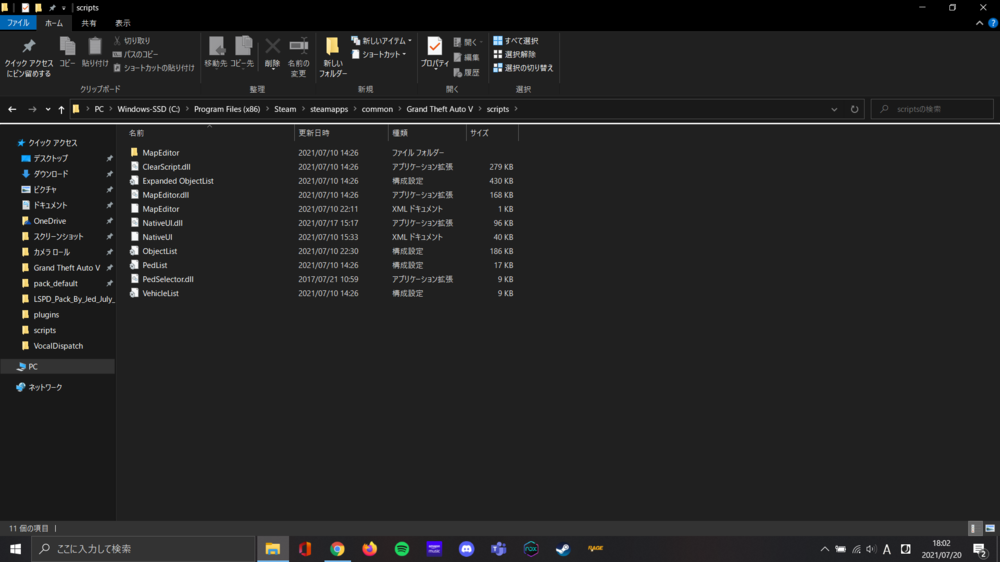The height and width of the screenshot is (562, 1000).
Task: Click Paste shortcut (ショートカットの貼り付け)
Action: click(x=154, y=68)
